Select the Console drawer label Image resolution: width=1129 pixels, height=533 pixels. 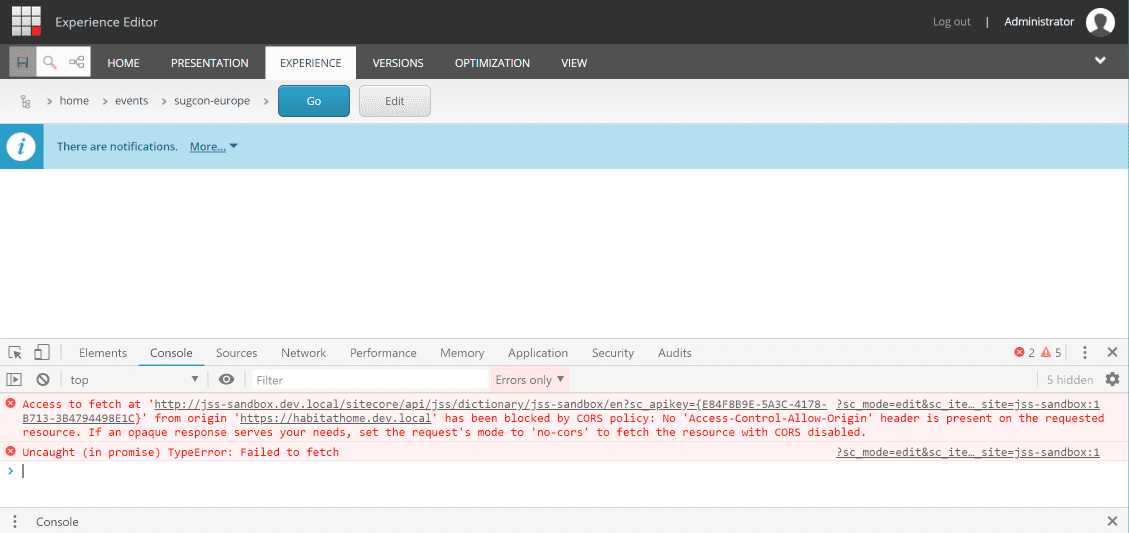(57, 521)
